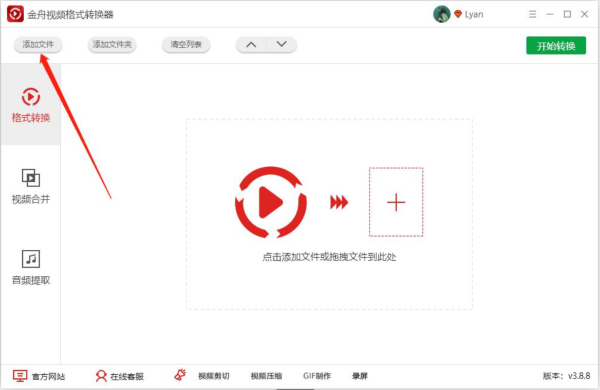Clear the list with 清空列表
600x390 pixels.
coord(186,45)
